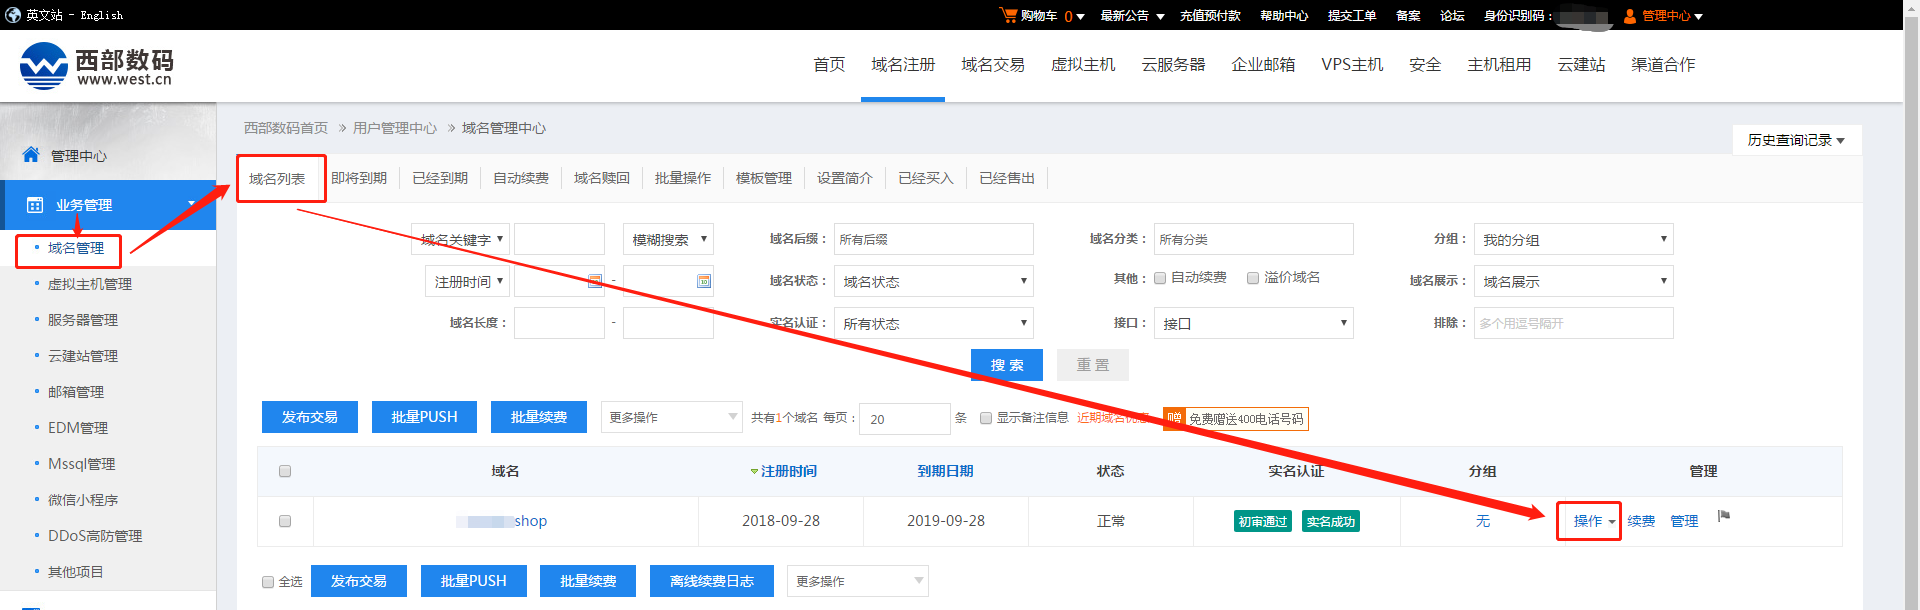
Task: Tick the 溢价域名 checkbox
Action: pos(1253,278)
